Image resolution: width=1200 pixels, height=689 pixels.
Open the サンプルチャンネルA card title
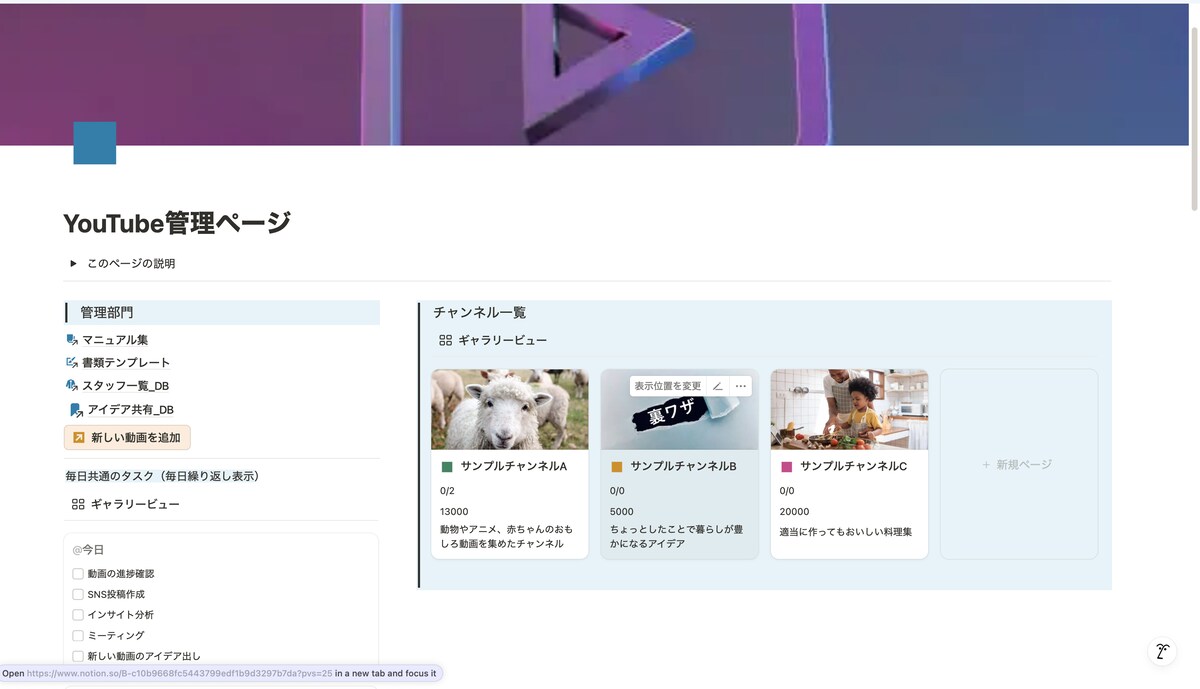(514, 467)
